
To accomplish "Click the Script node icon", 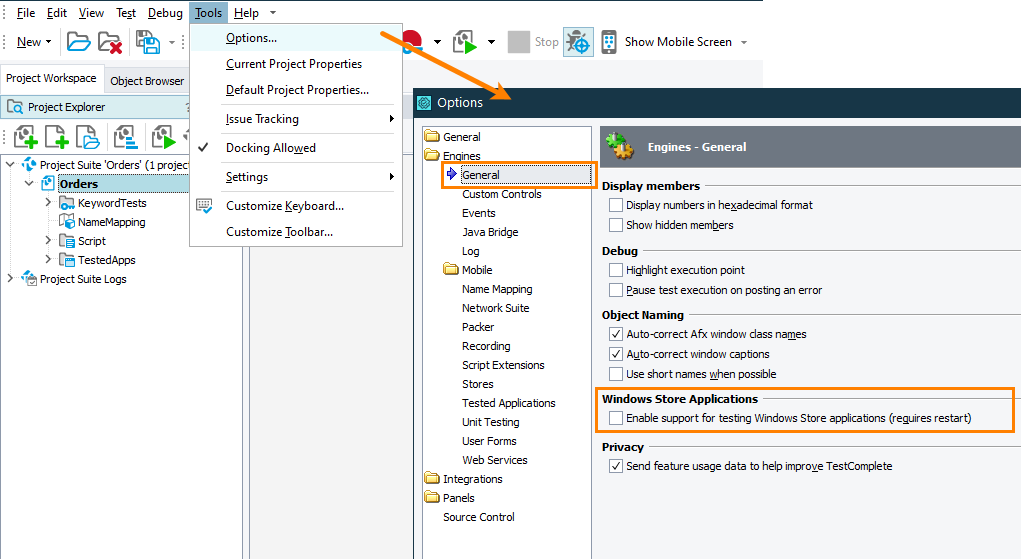I will [x=66, y=241].
